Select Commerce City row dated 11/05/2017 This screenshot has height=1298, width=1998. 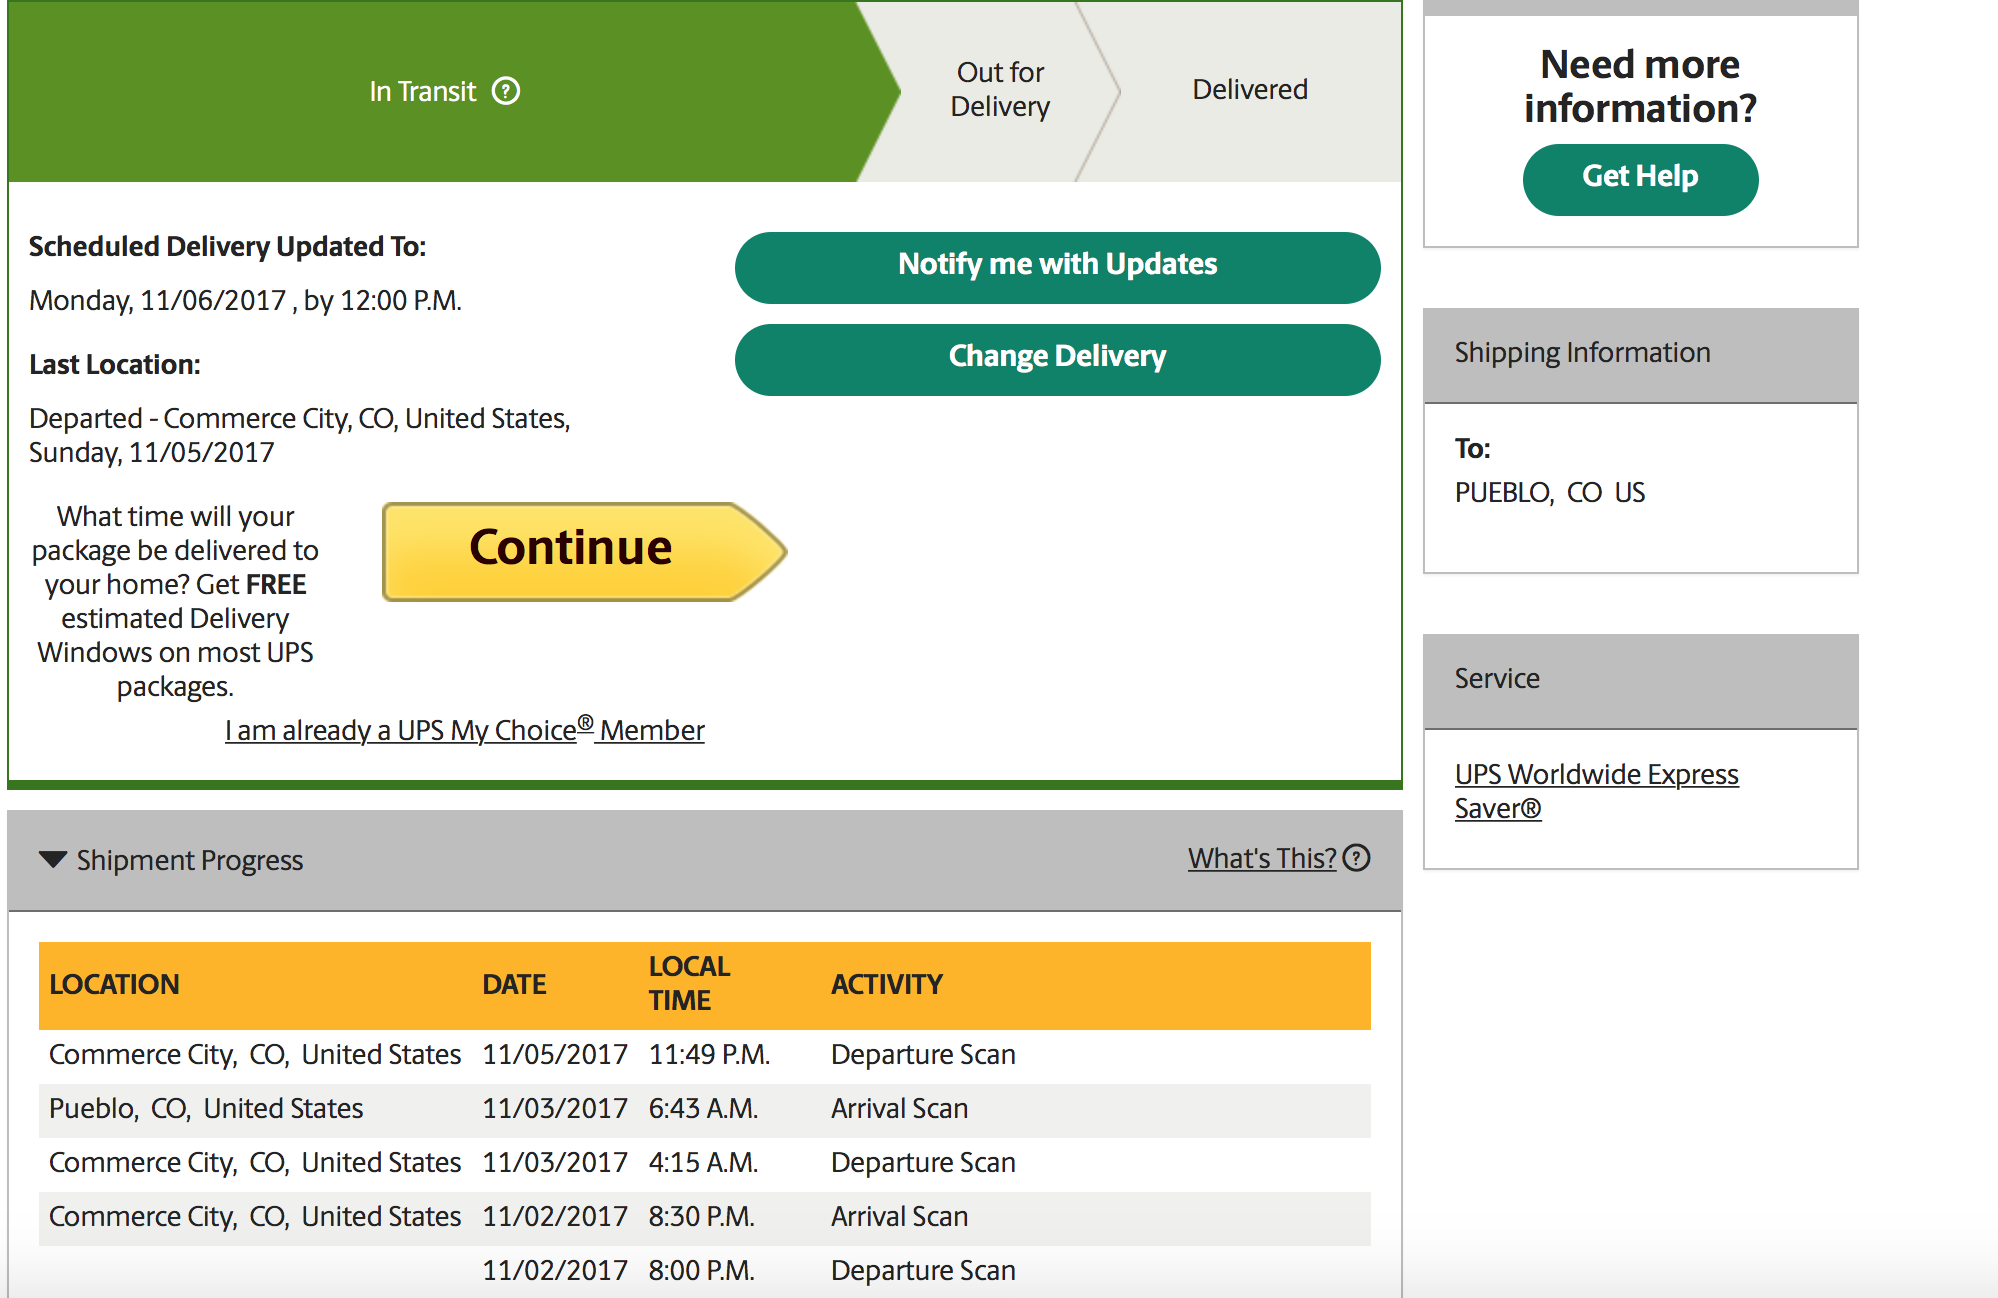pos(704,1055)
